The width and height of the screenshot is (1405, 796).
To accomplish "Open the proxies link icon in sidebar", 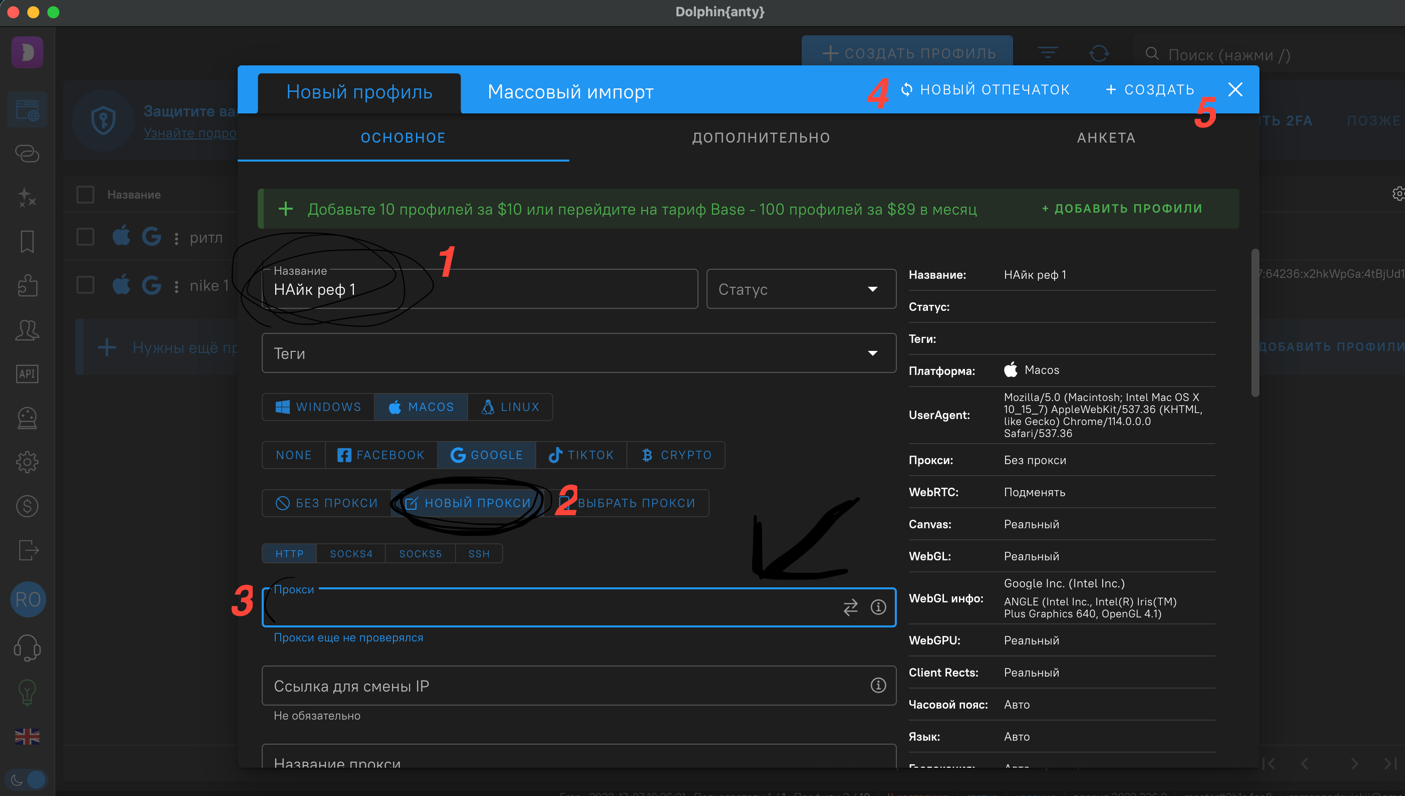I will click(27, 153).
